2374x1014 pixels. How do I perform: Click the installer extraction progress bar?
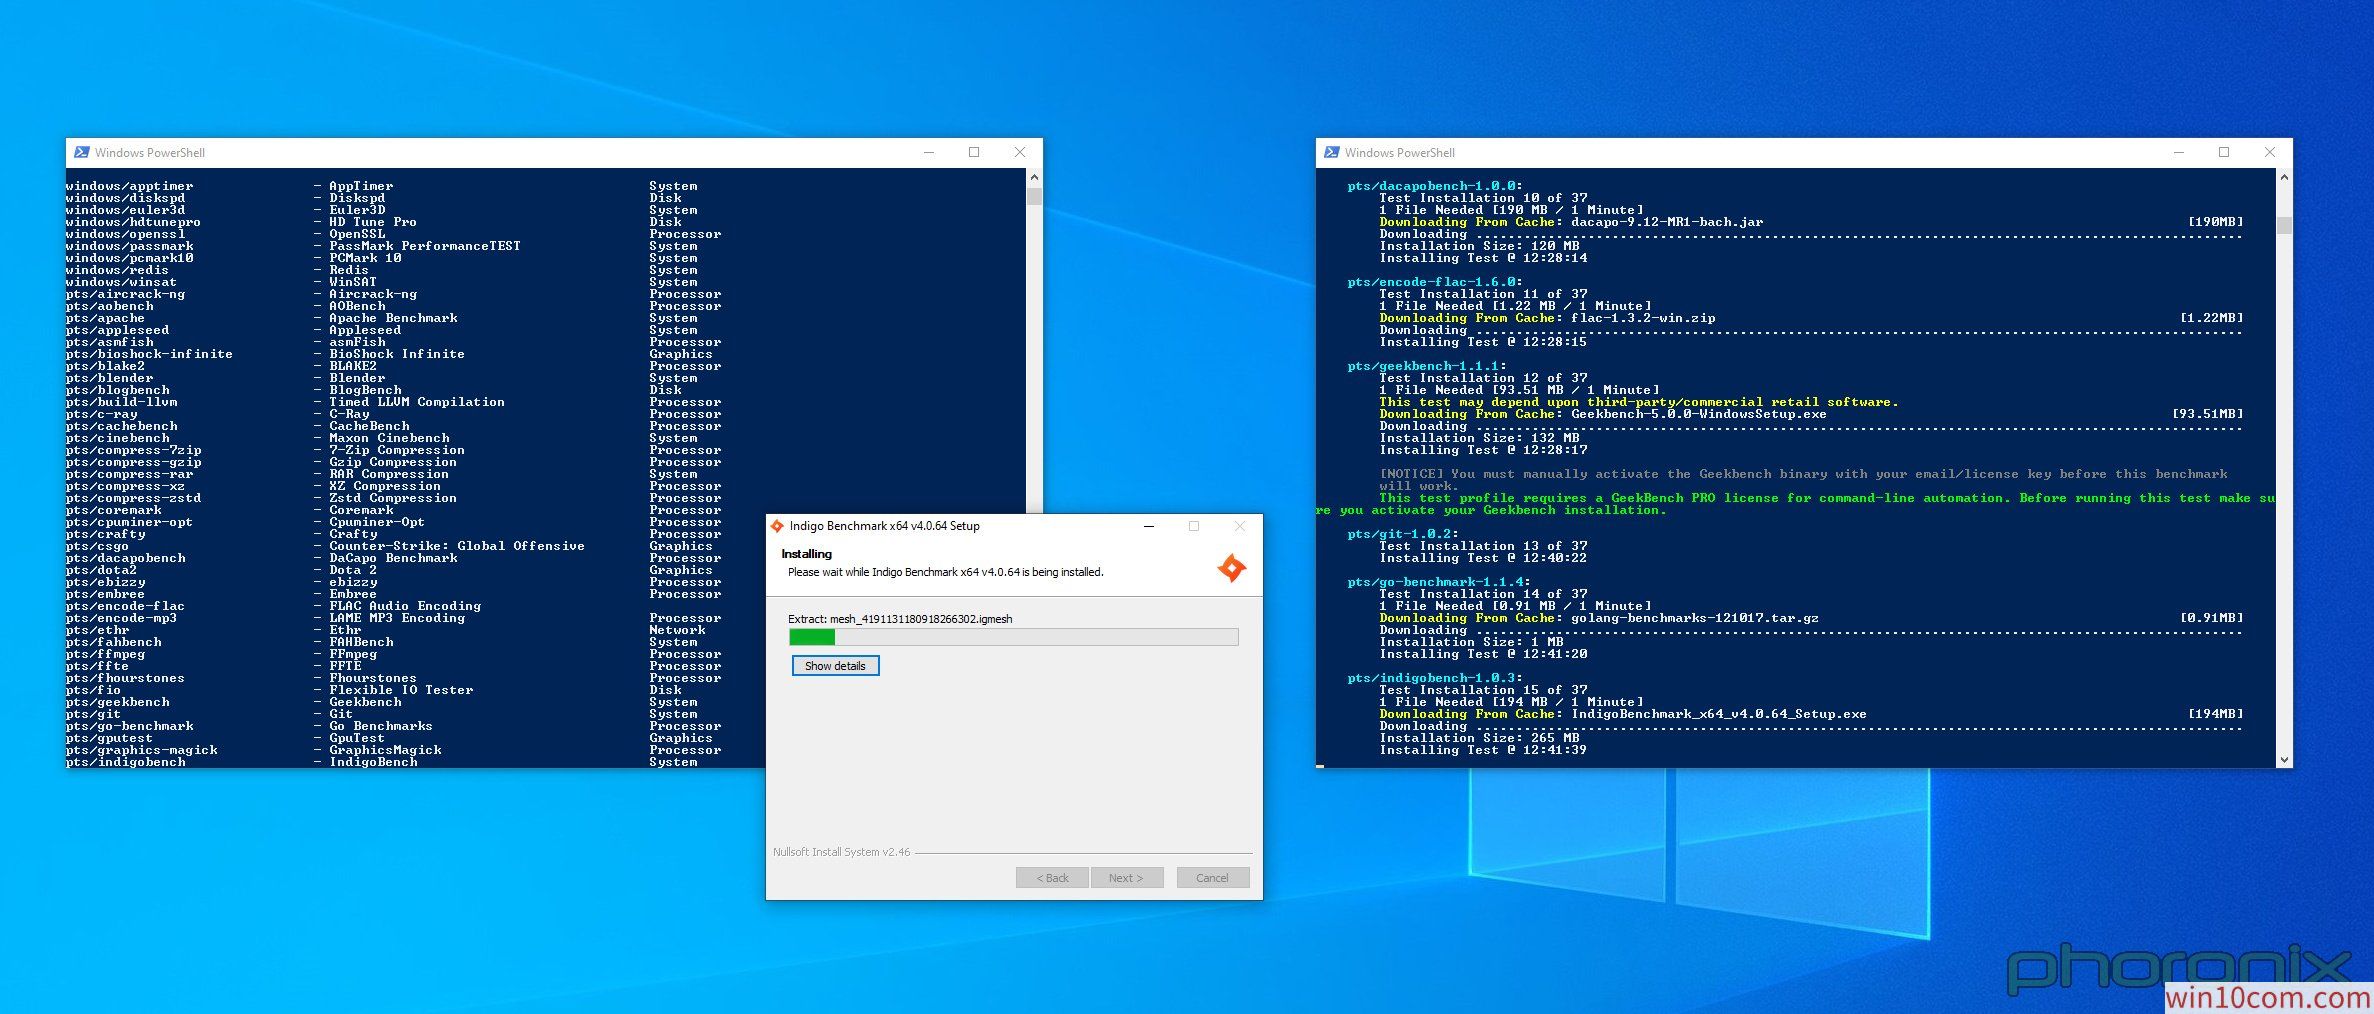[x=1013, y=637]
